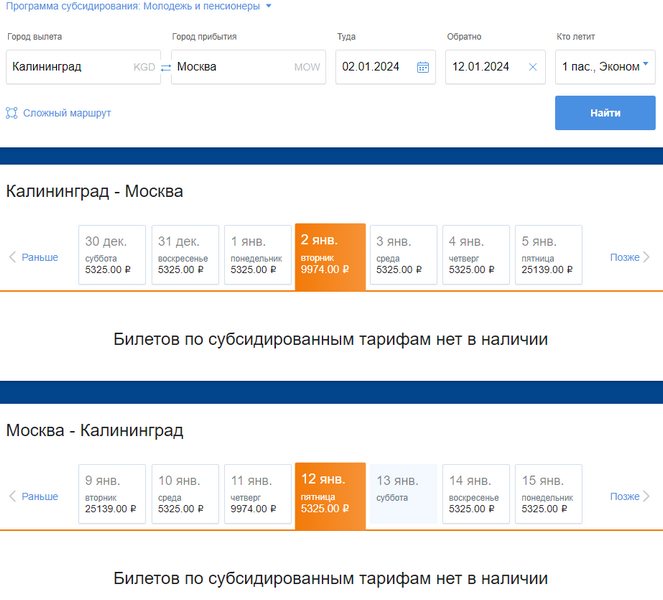
Task: Select the 15 янв. понедельник date tab
Action: (x=549, y=494)
